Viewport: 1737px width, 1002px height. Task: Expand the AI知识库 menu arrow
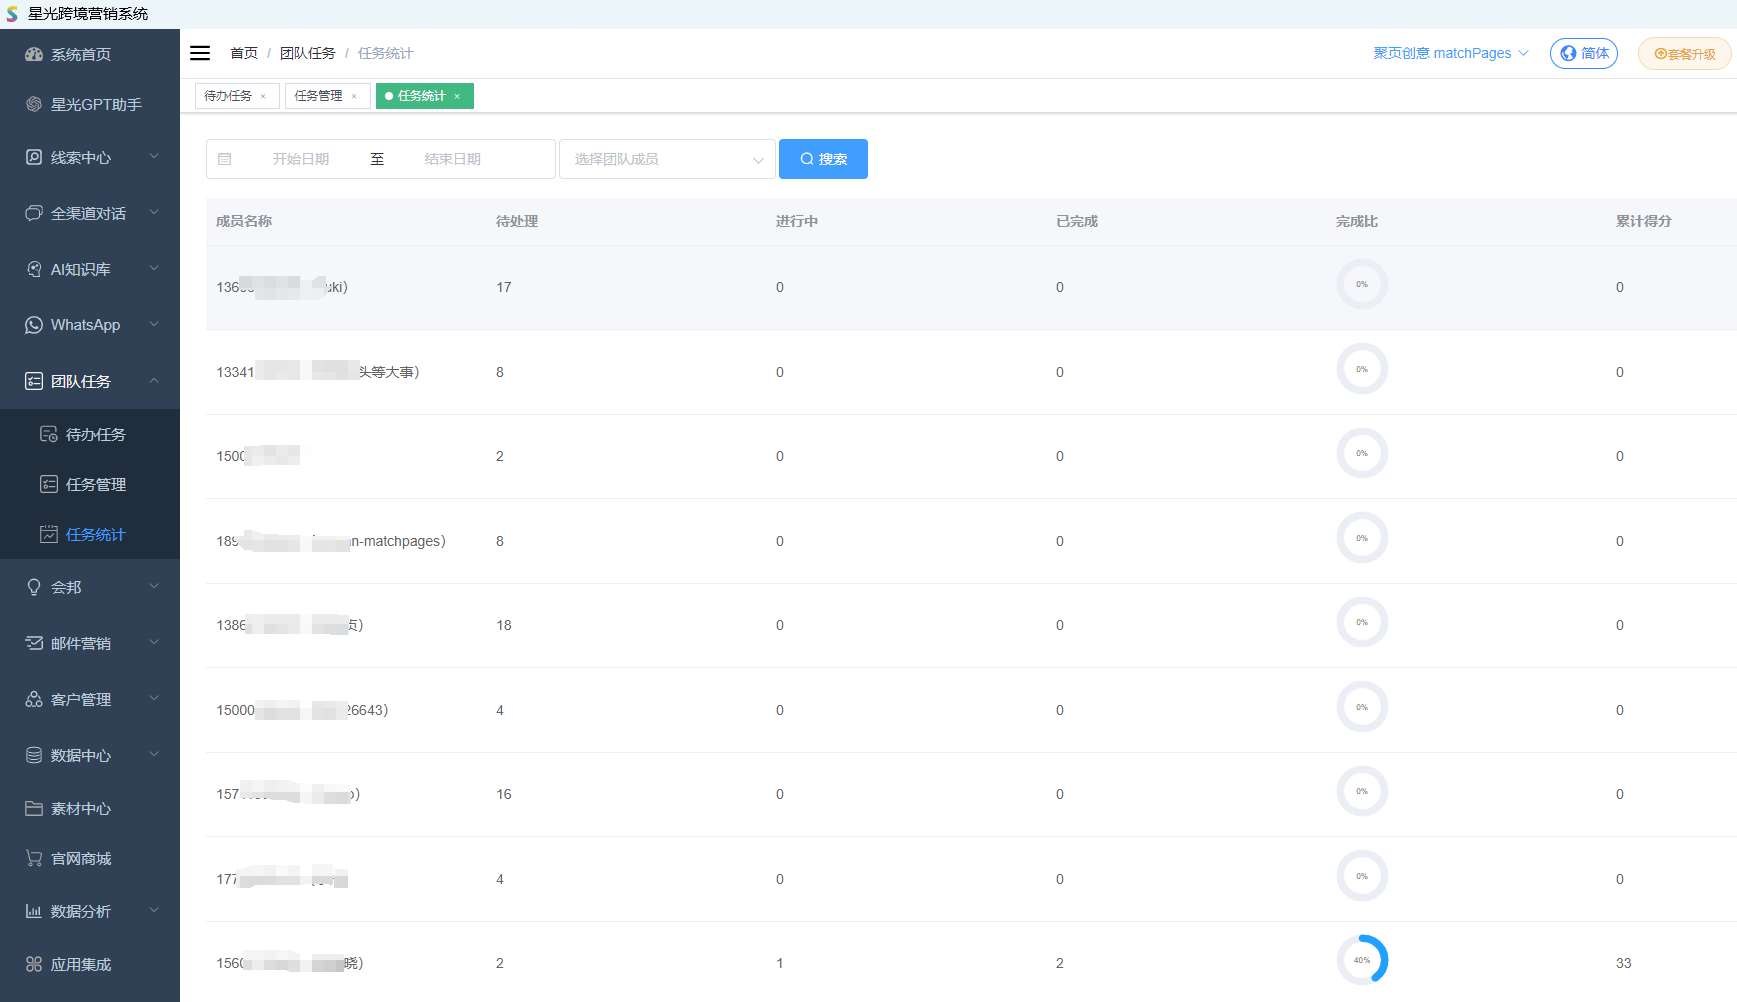(154, 268)
